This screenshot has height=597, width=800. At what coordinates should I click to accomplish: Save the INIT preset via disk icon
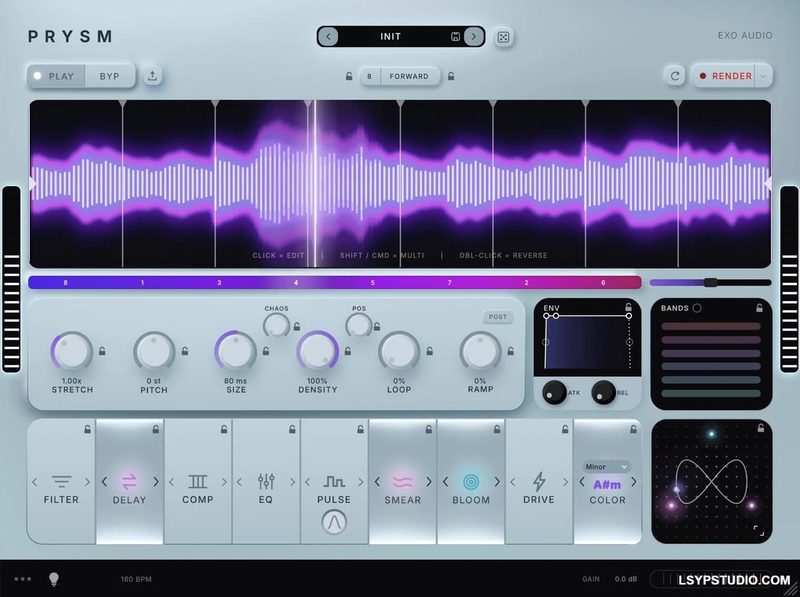click(x=456, y=37)
